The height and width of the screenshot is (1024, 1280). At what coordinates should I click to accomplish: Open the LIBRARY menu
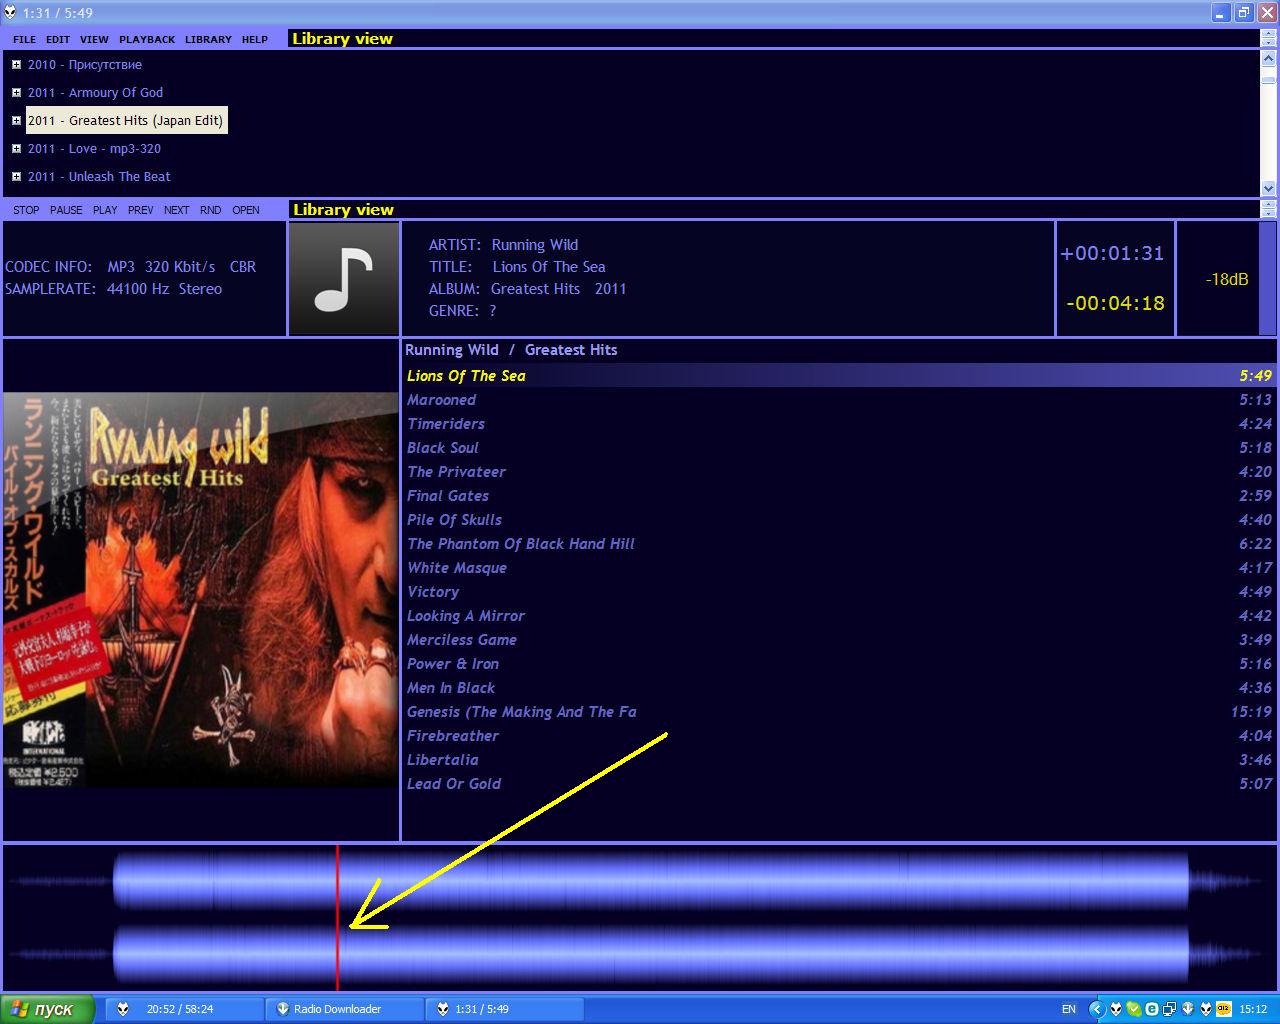pos(208,40)
